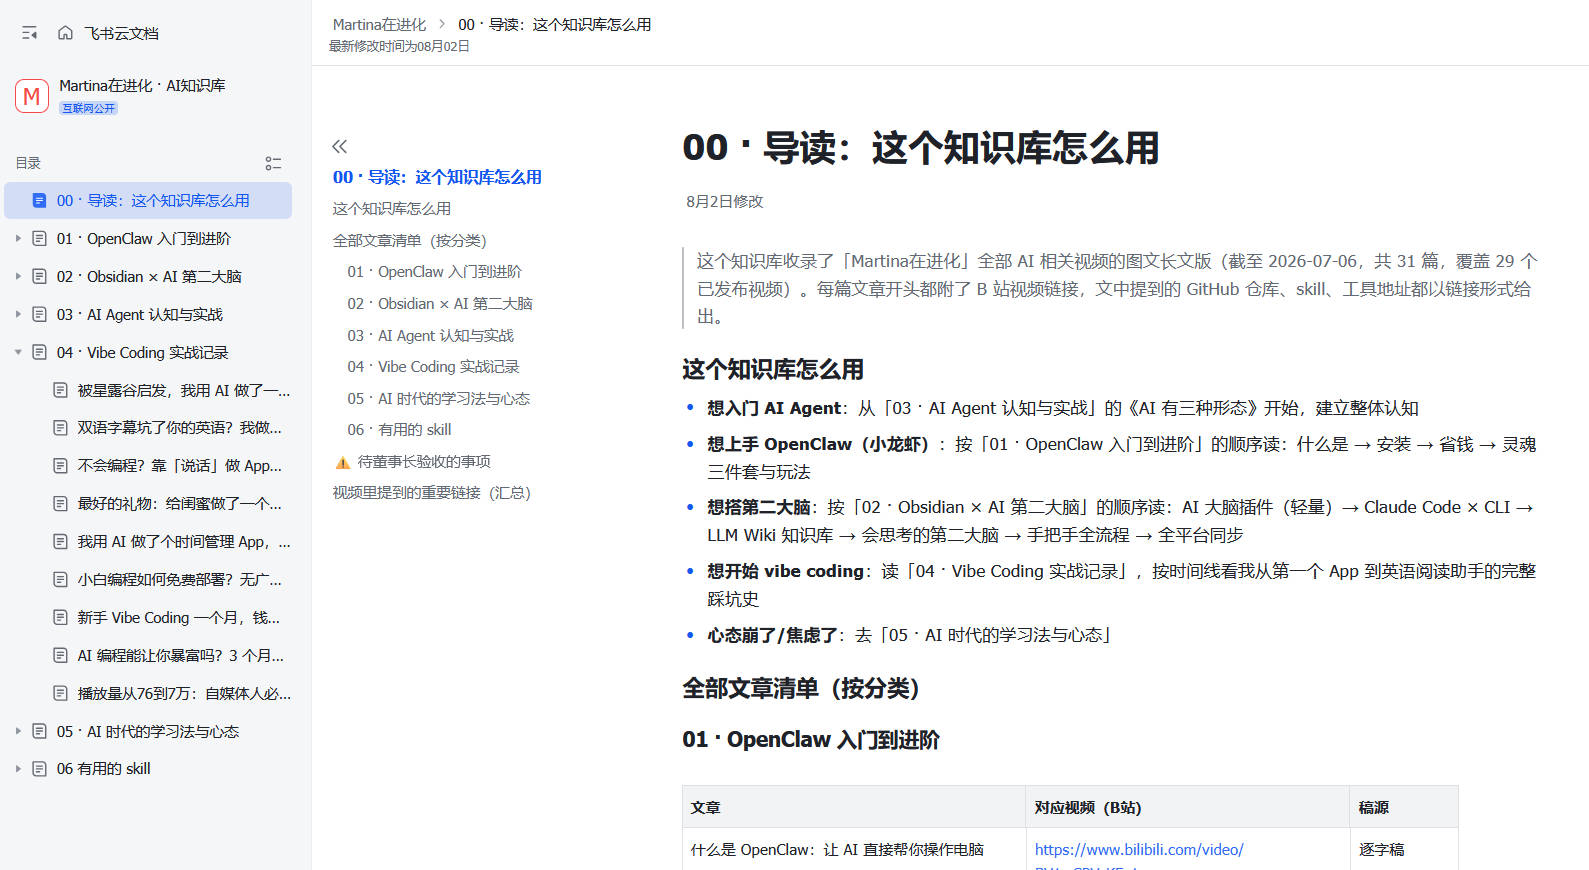Click document icon for 新手 Vibe Coding 一个月 page

[x=60, y=618]
